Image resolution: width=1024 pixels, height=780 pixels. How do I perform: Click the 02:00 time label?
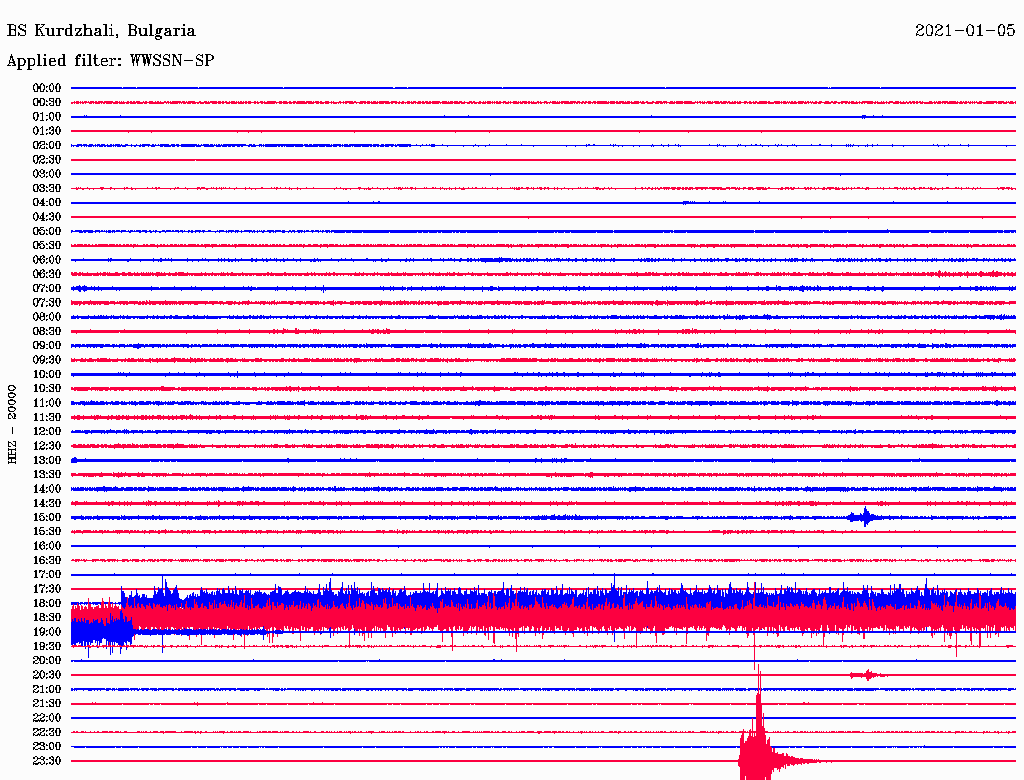tap(47, 145)
